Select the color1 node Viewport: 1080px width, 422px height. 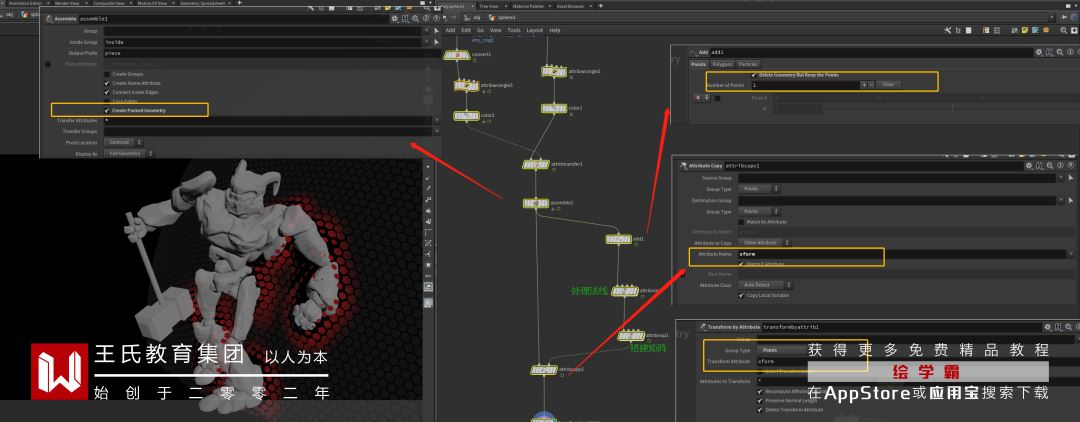tap(553, 108)
